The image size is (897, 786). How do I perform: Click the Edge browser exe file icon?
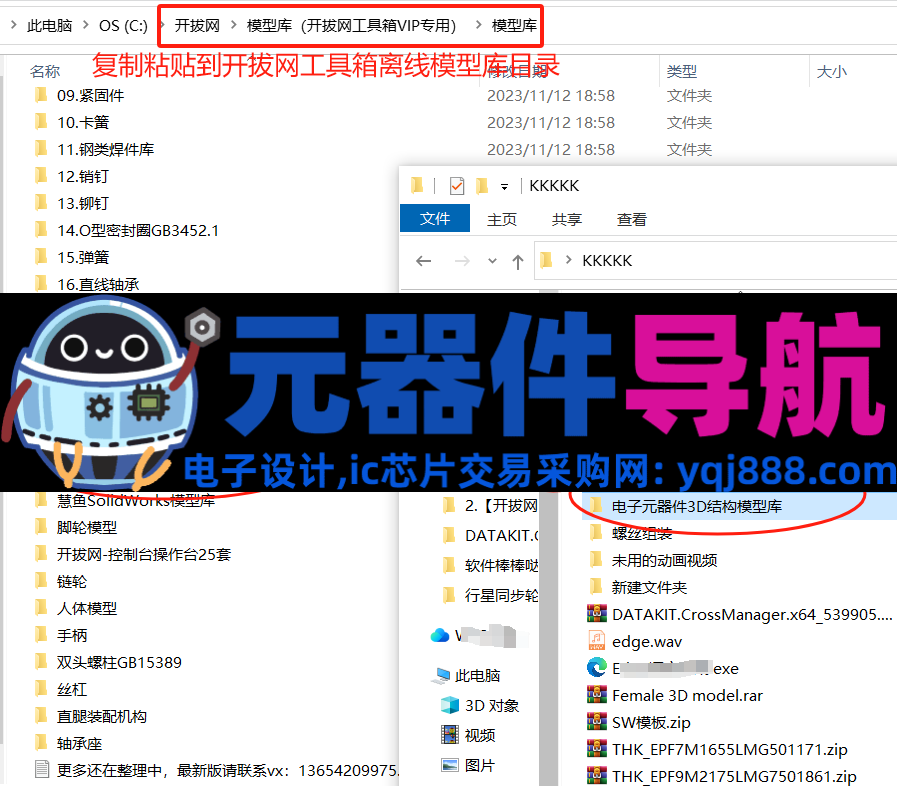click(597, 668)
